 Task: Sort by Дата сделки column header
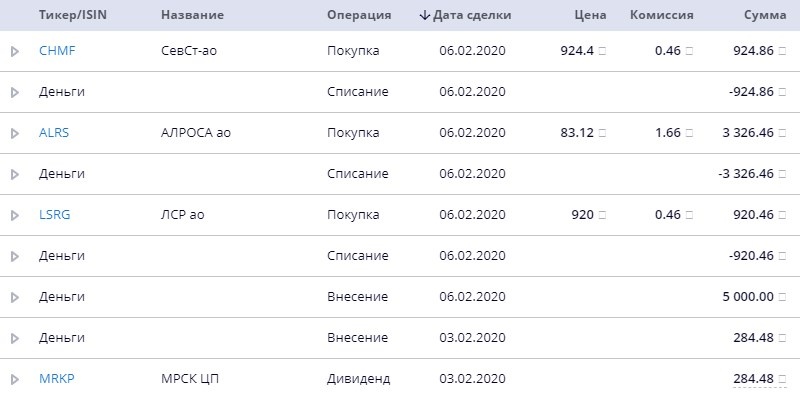(472, 15)
